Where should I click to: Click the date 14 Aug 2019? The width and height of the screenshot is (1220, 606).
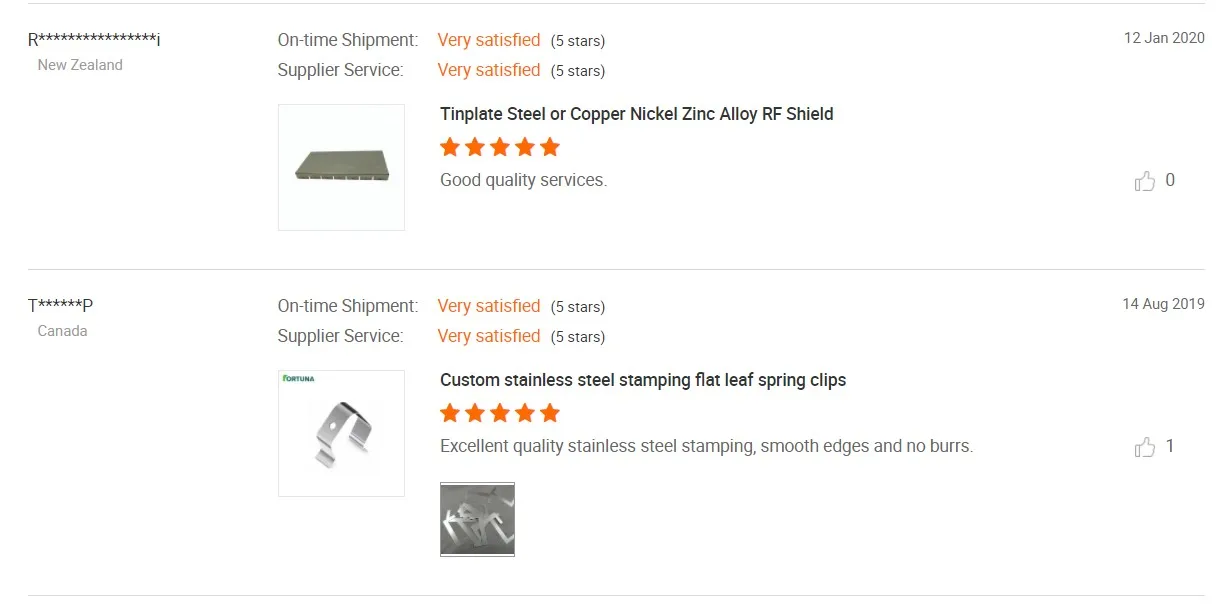click(x=1163, y=304)
